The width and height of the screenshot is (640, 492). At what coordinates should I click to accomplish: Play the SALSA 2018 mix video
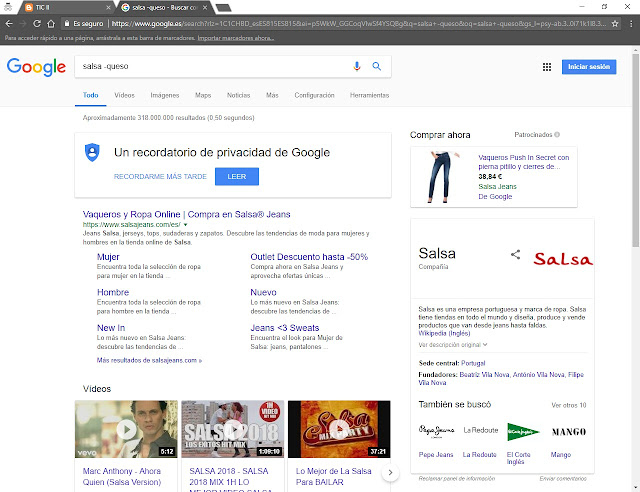[x=233, y=429]
